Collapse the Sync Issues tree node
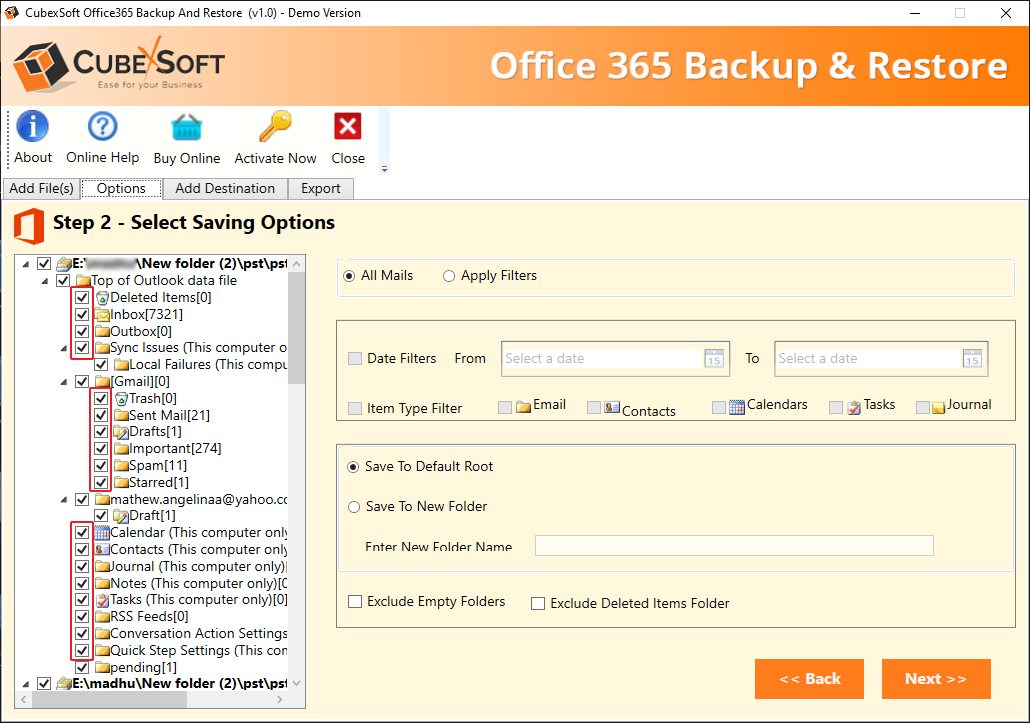1030x723 pixels. click(x=64, y=348)
